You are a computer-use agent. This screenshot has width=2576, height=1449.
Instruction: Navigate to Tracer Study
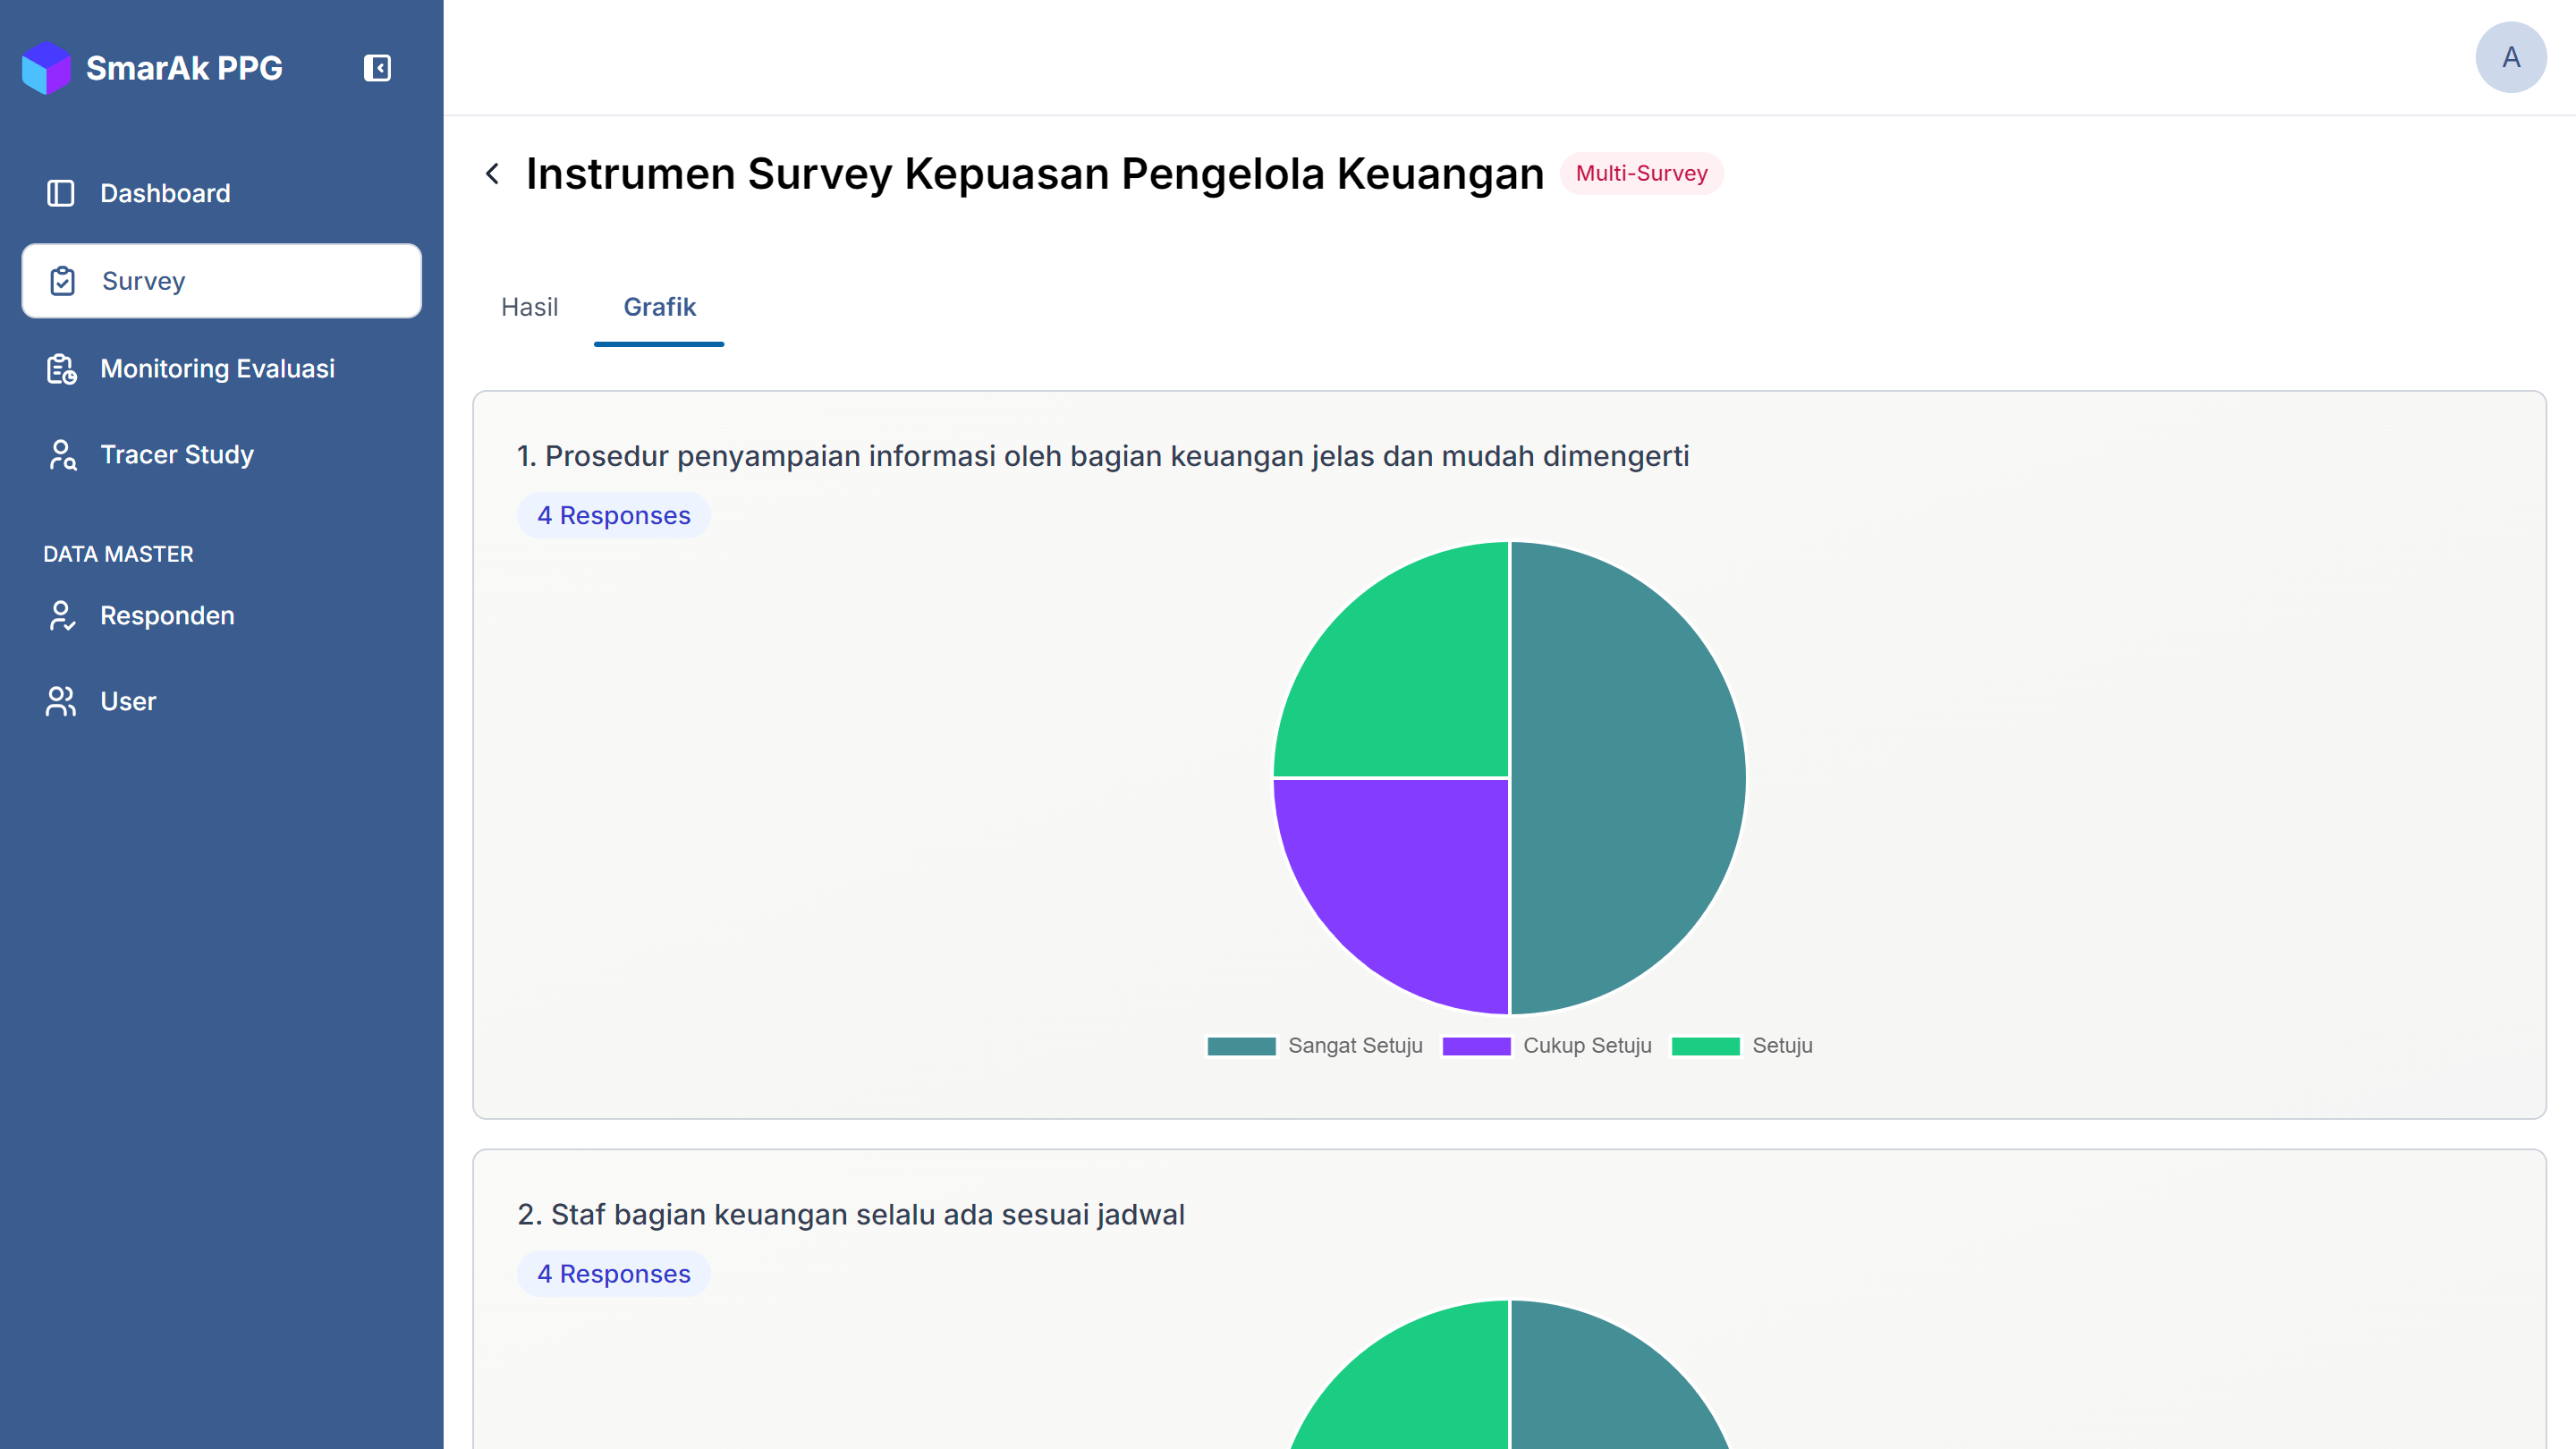(221, 455)
